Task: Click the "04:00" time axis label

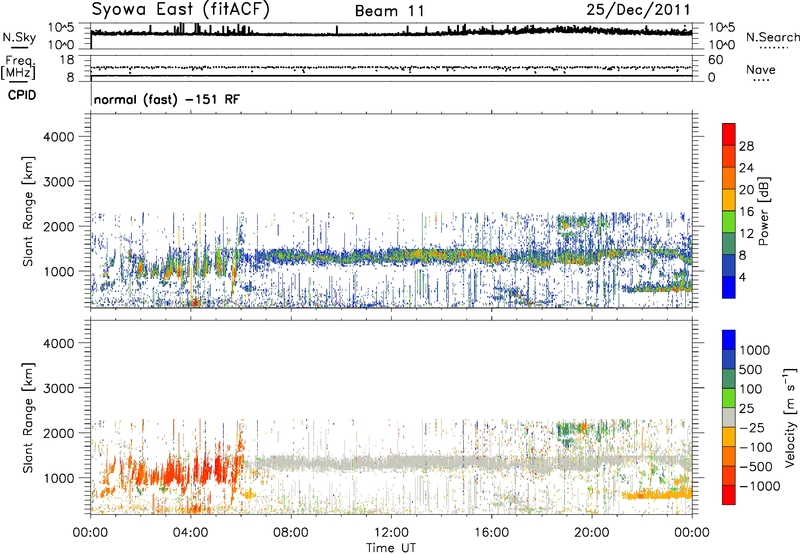Action: coord(190,533)
